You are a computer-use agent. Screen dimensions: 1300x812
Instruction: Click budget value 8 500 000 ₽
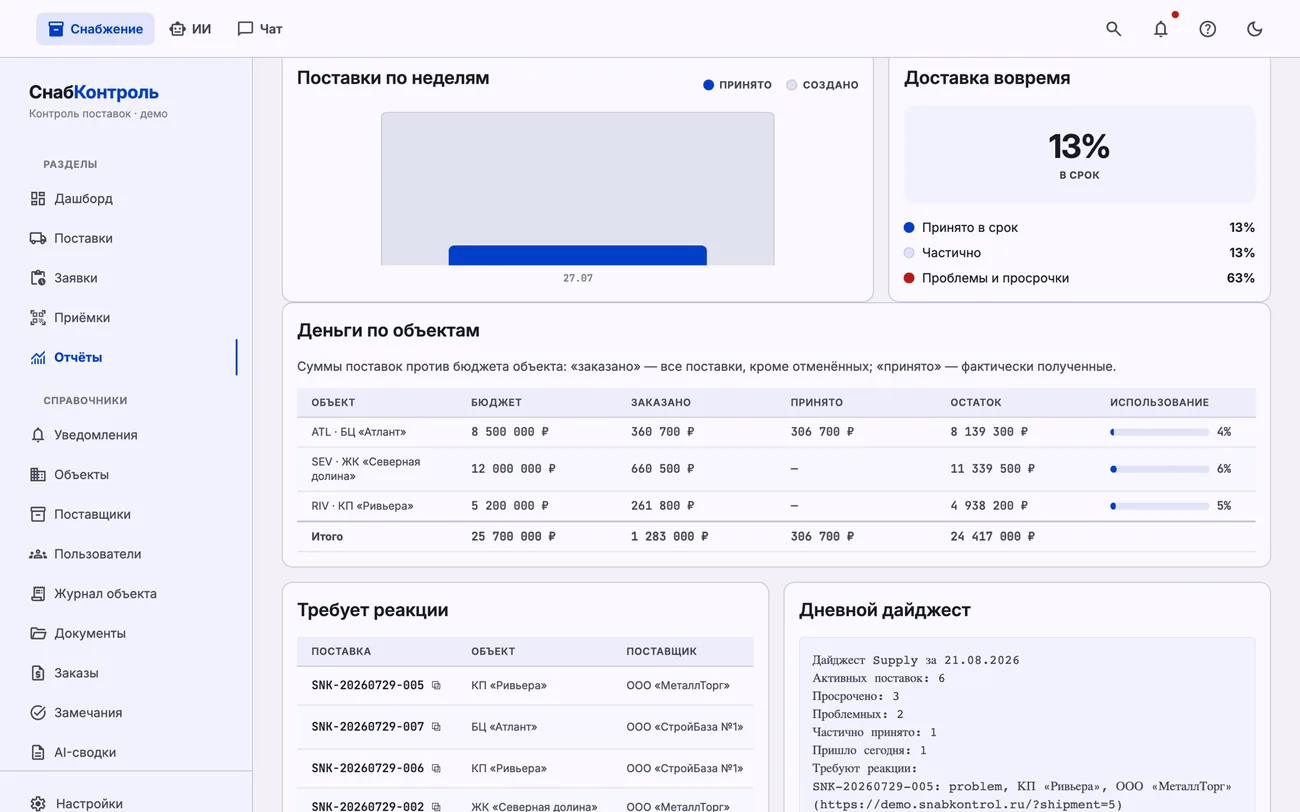pos(510,432)
